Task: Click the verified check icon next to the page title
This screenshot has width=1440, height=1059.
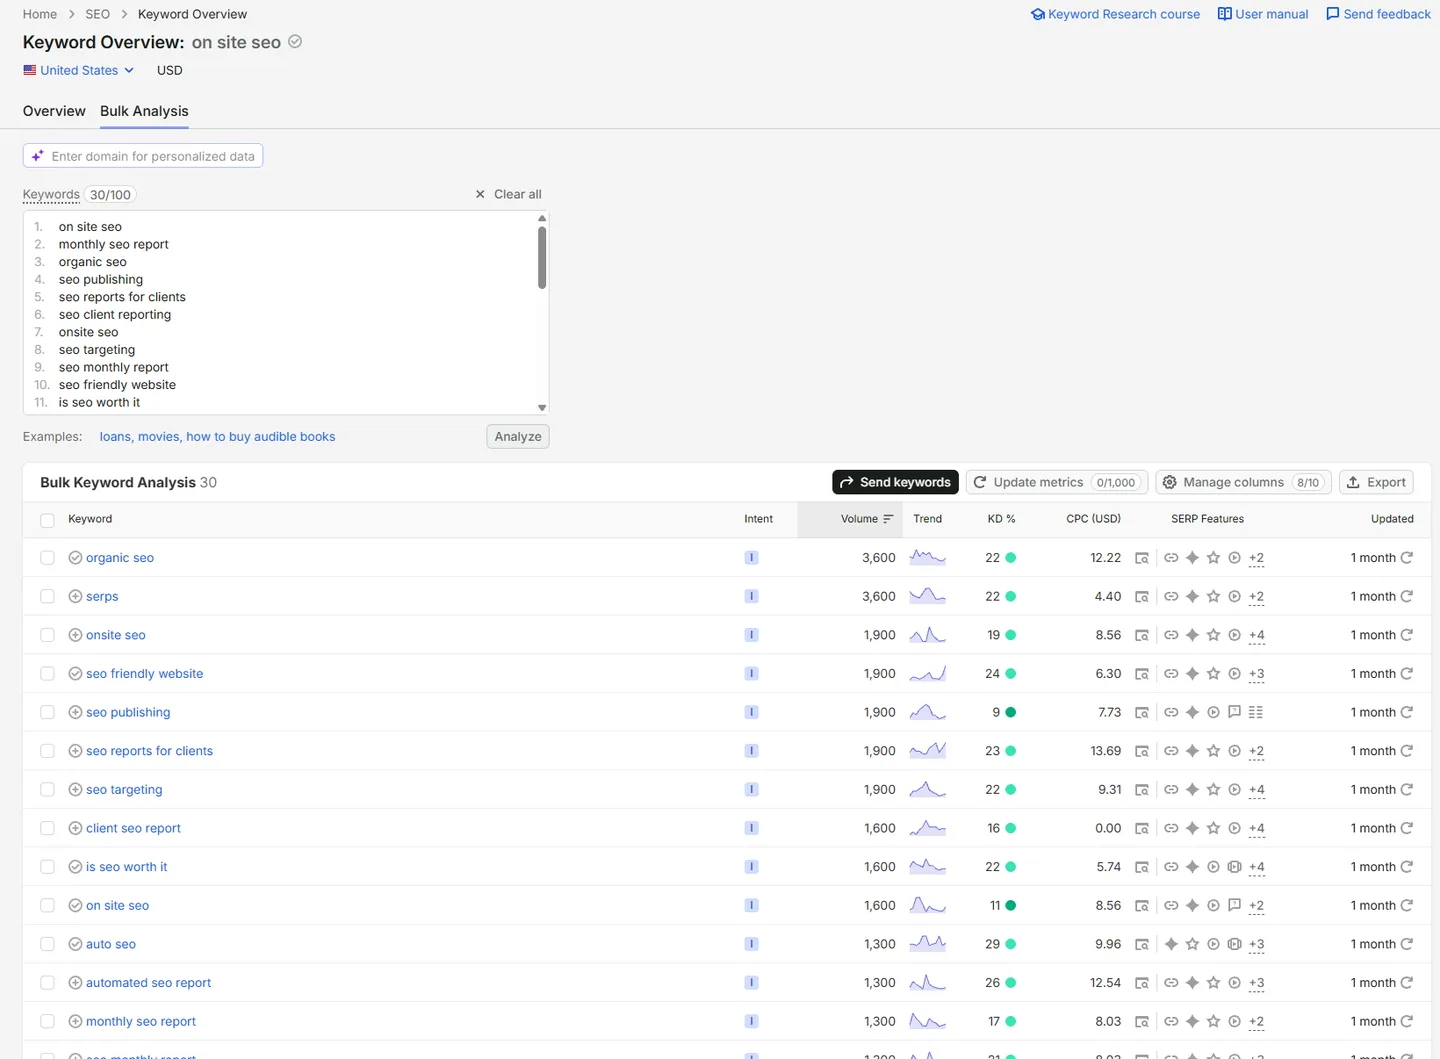Action: 295,42
